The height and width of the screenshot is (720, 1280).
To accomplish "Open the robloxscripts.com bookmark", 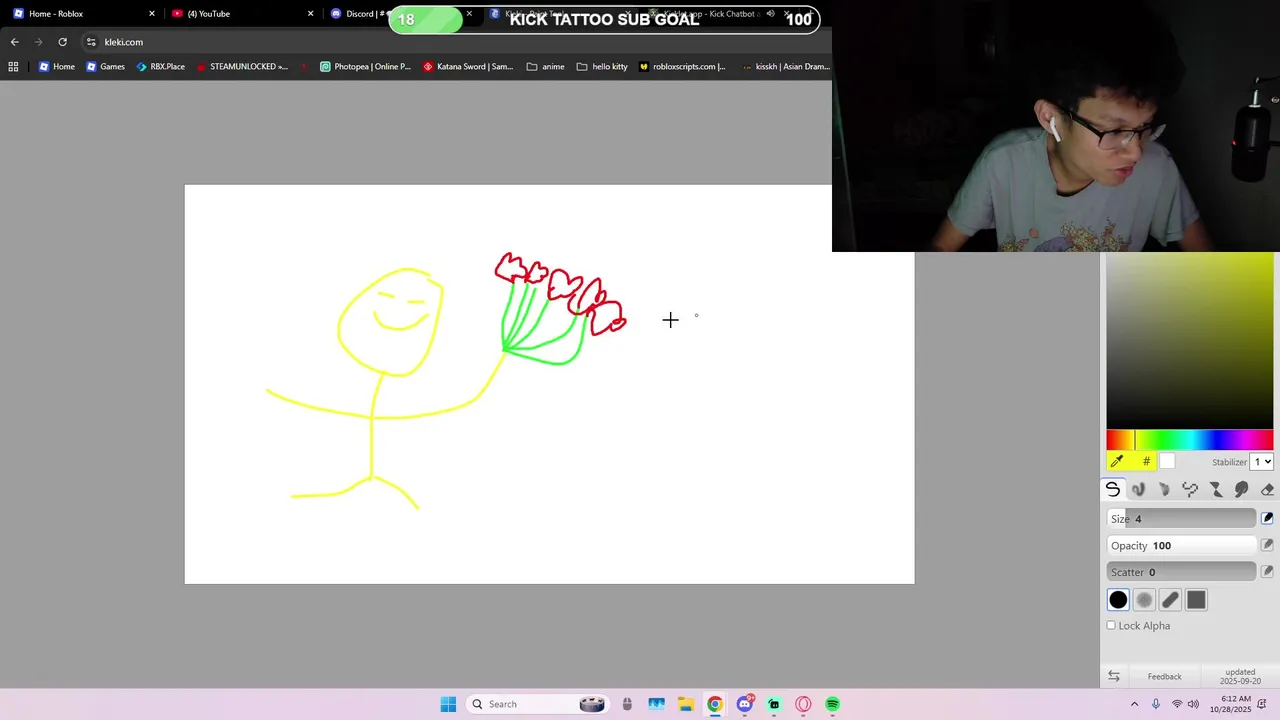I will 682,66.
